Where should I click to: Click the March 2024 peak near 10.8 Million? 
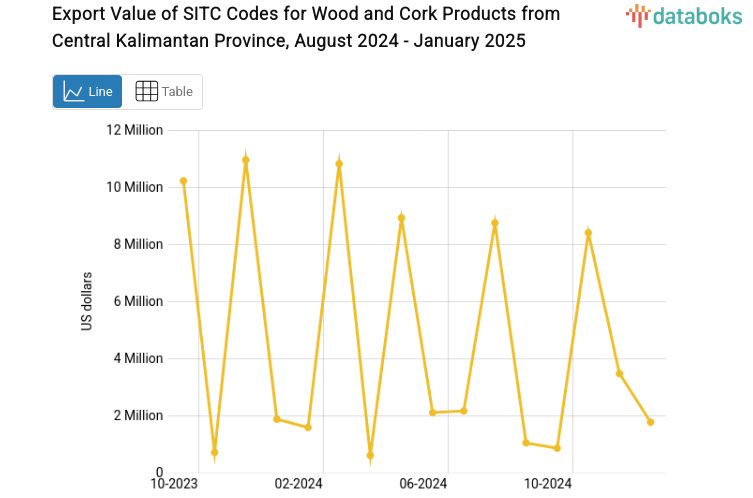click(339, 164)
